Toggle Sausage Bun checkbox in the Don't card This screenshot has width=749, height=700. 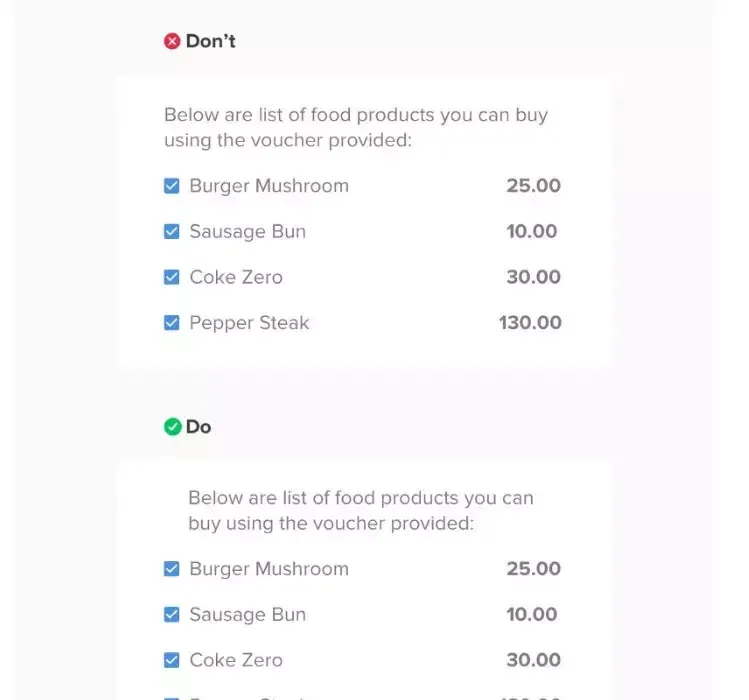(172, 232)
